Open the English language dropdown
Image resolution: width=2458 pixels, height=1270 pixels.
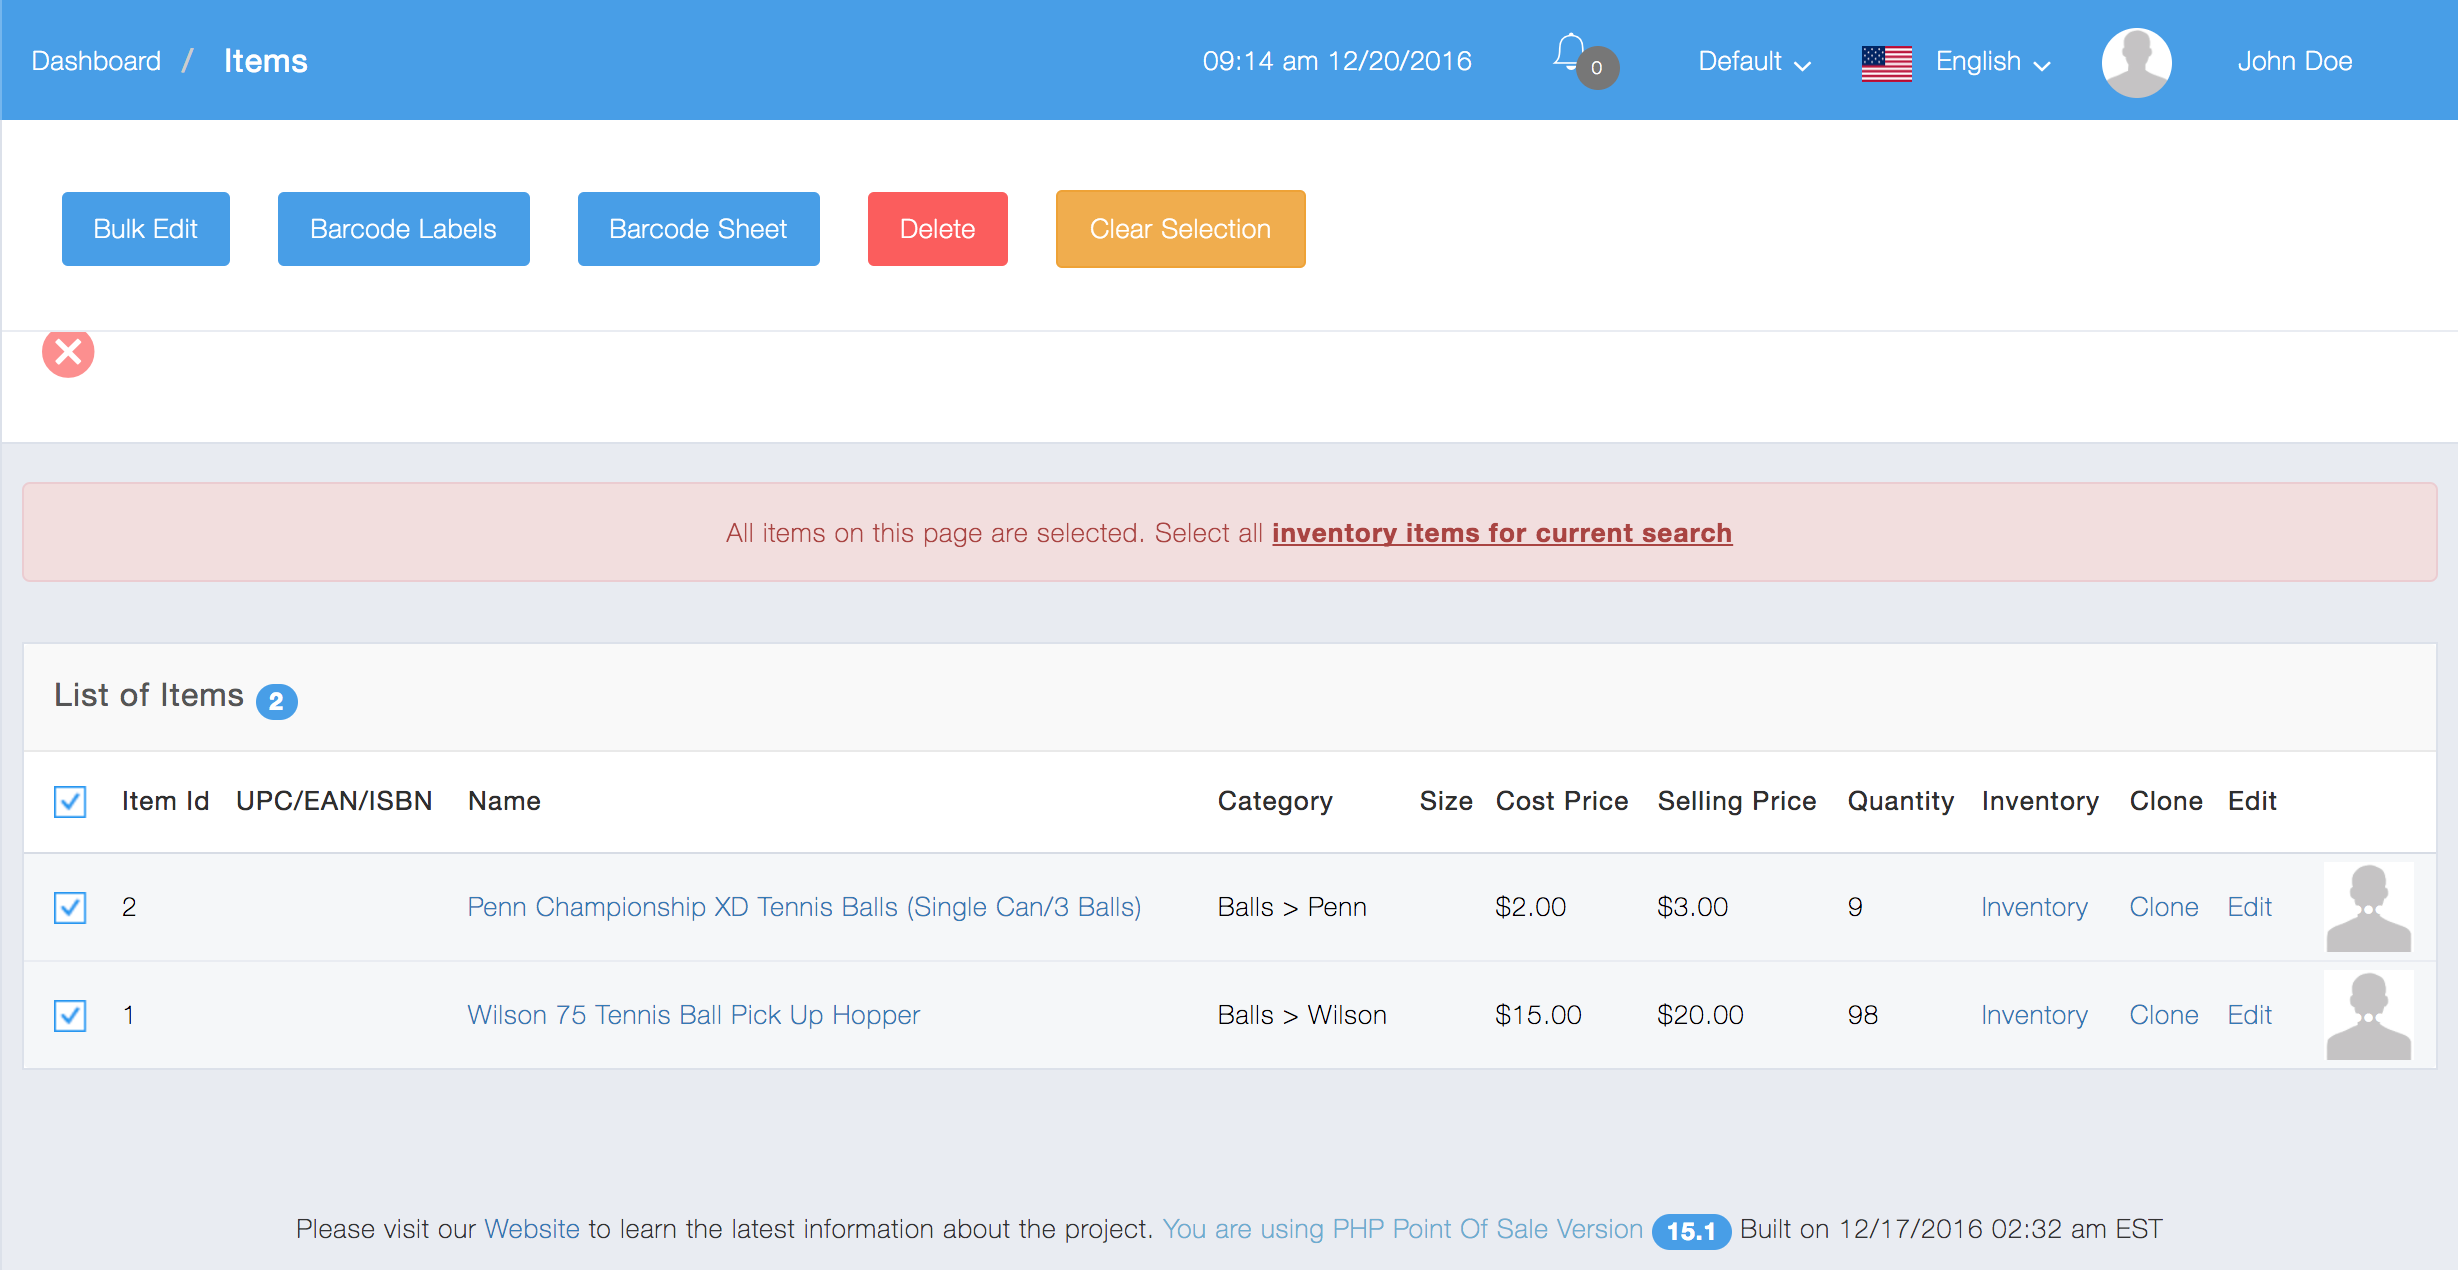point(1992,62)
